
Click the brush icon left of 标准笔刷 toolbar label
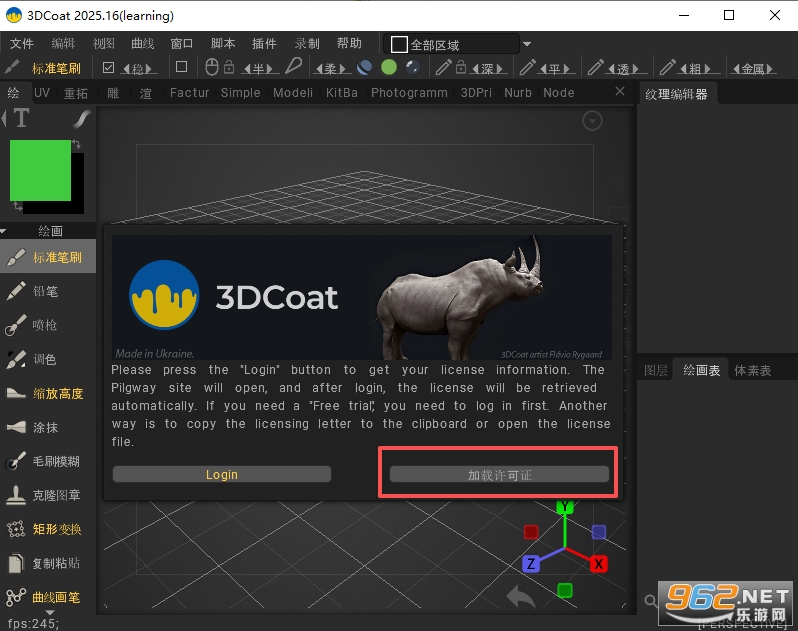click(x=12, y=67)
